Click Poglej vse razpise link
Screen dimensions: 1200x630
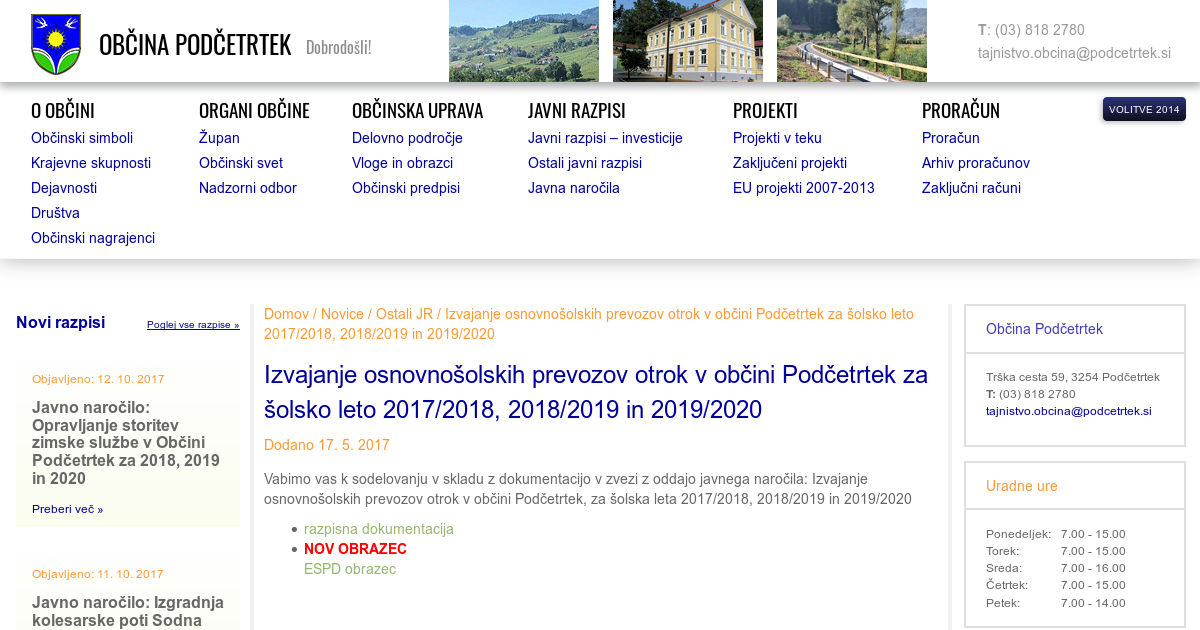[x=193, y=325]
